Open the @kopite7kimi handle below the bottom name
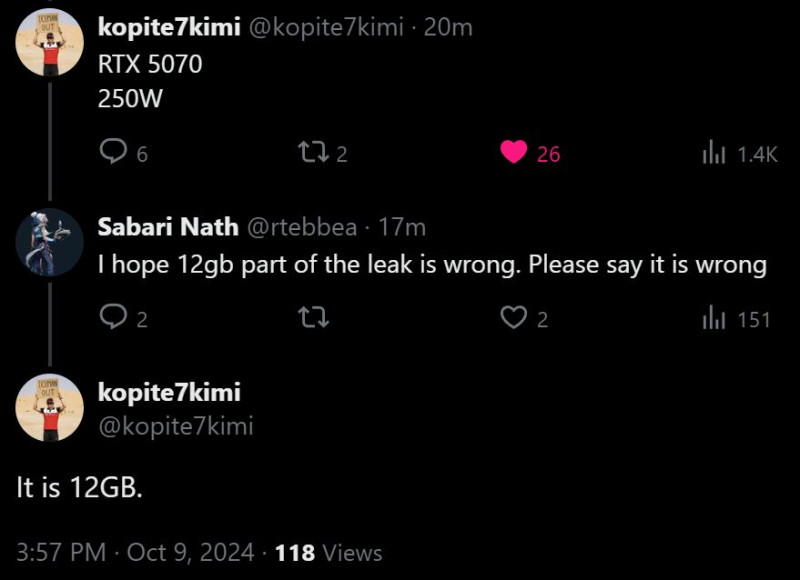This screenshot has width=800, height=580. click(x=175, y=426)
